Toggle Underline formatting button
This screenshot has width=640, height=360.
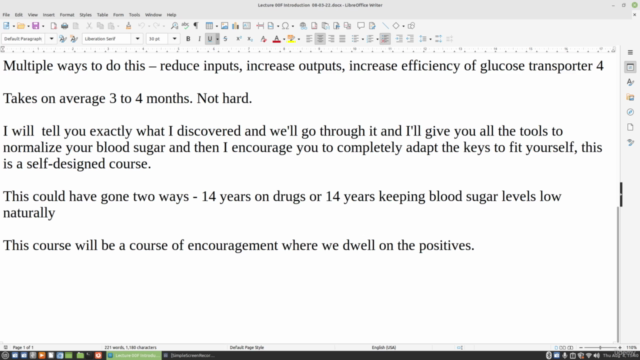210,39
